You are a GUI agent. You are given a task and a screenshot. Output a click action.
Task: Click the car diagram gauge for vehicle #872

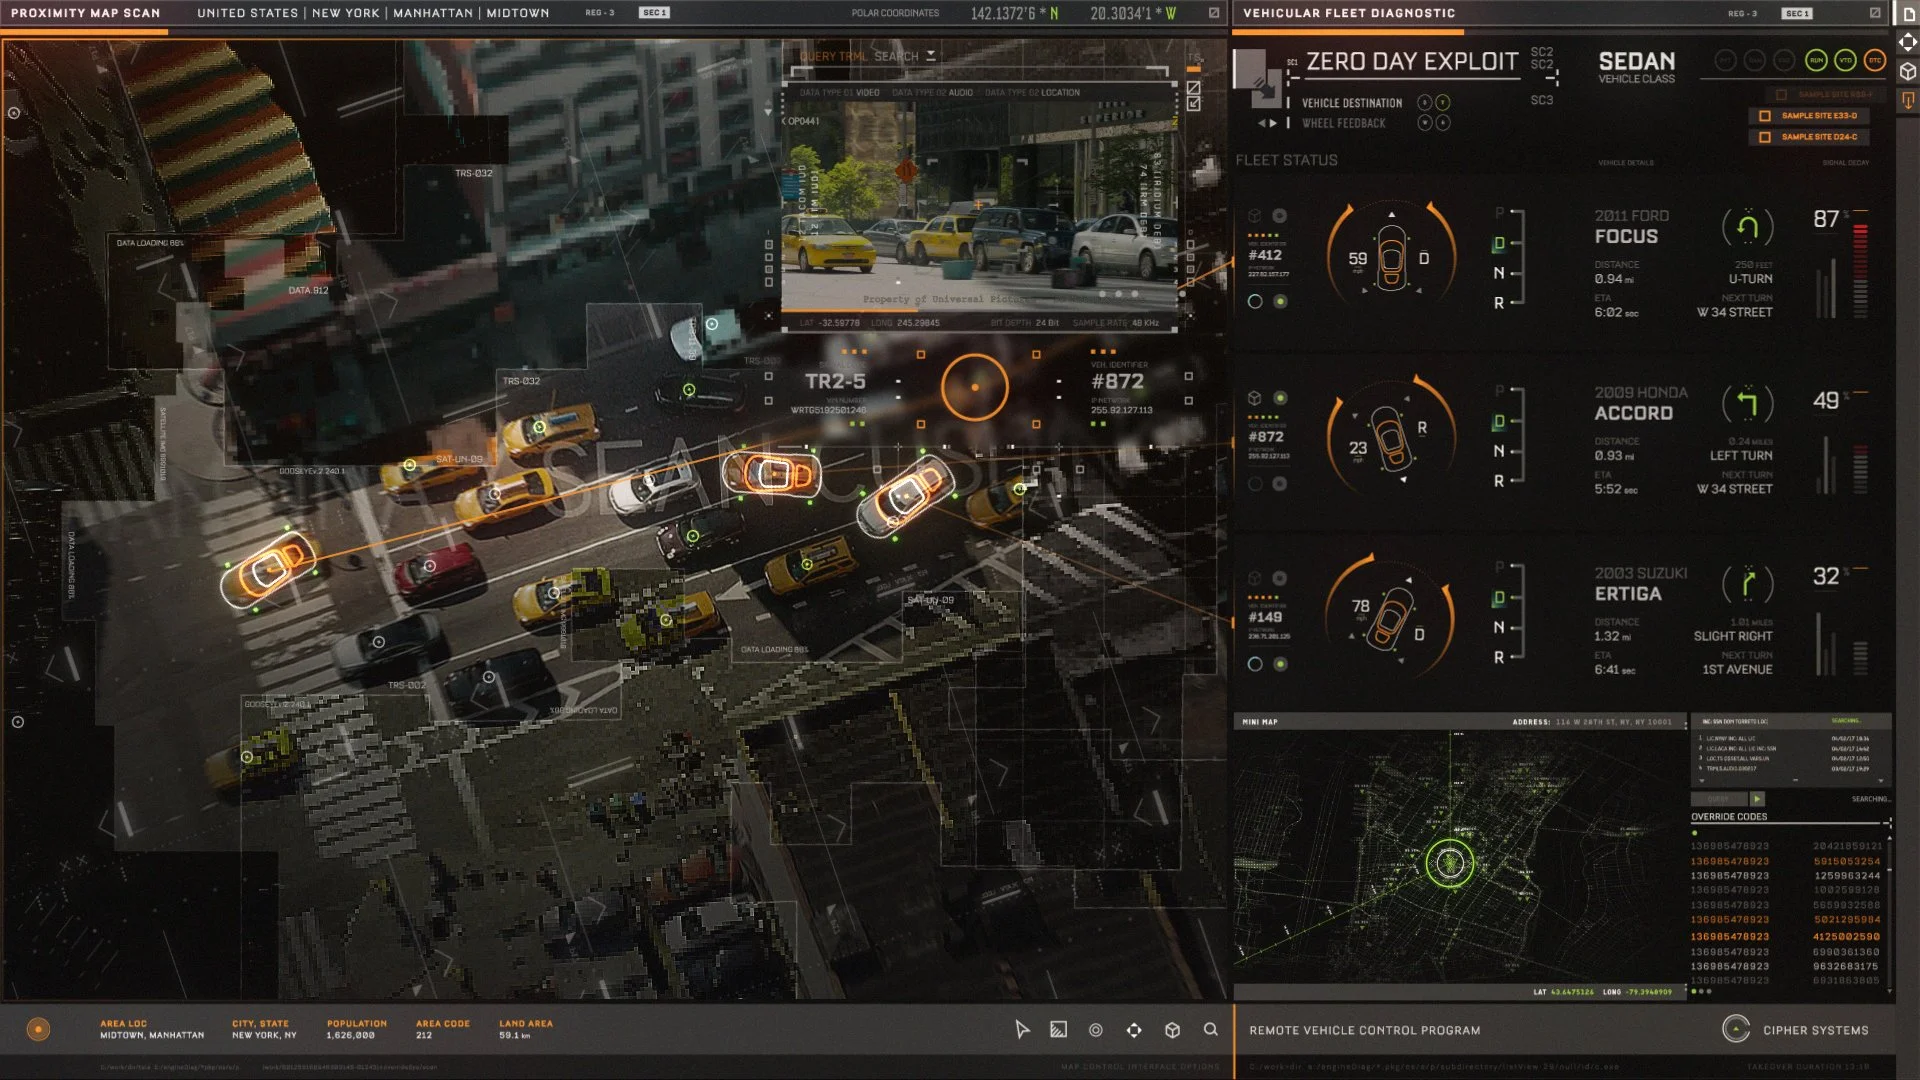[1391, 436]
